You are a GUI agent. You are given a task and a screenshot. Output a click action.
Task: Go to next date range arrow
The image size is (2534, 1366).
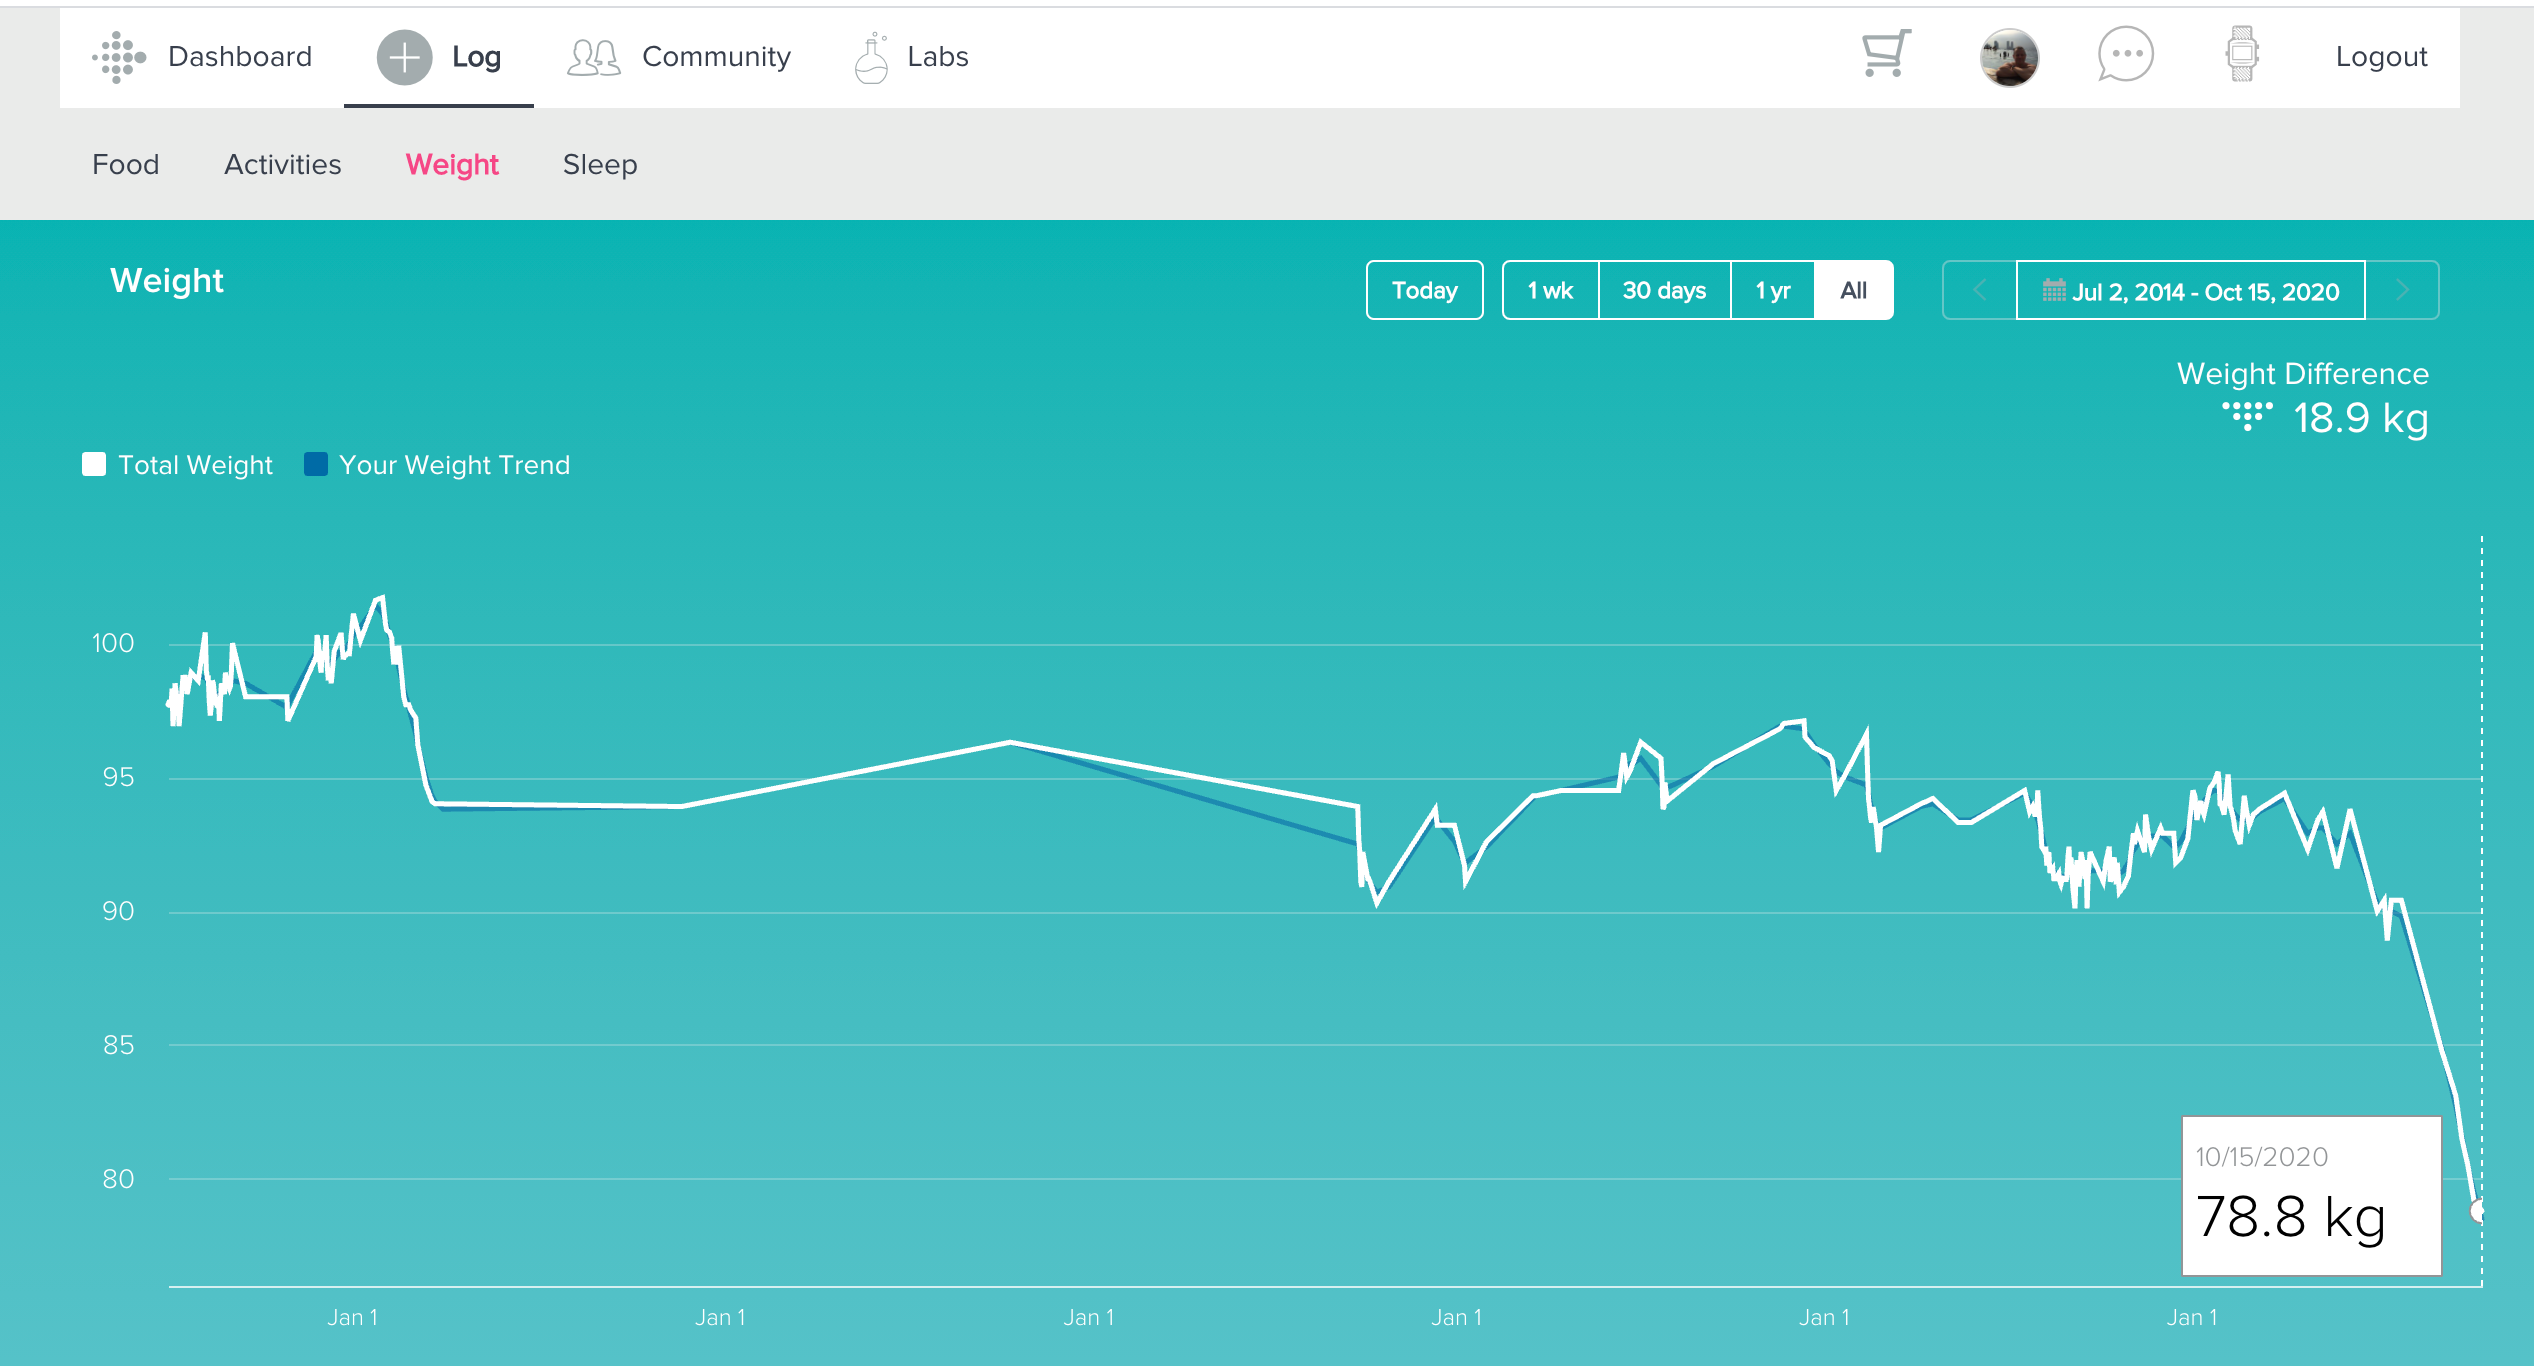2402,291
